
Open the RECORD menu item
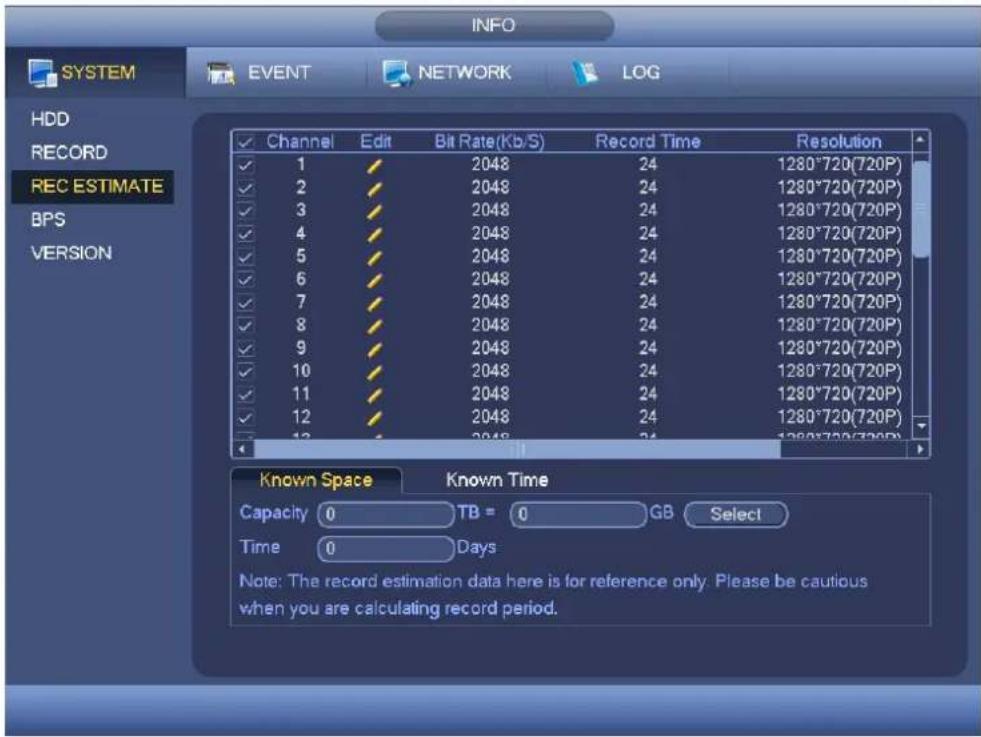69,153
